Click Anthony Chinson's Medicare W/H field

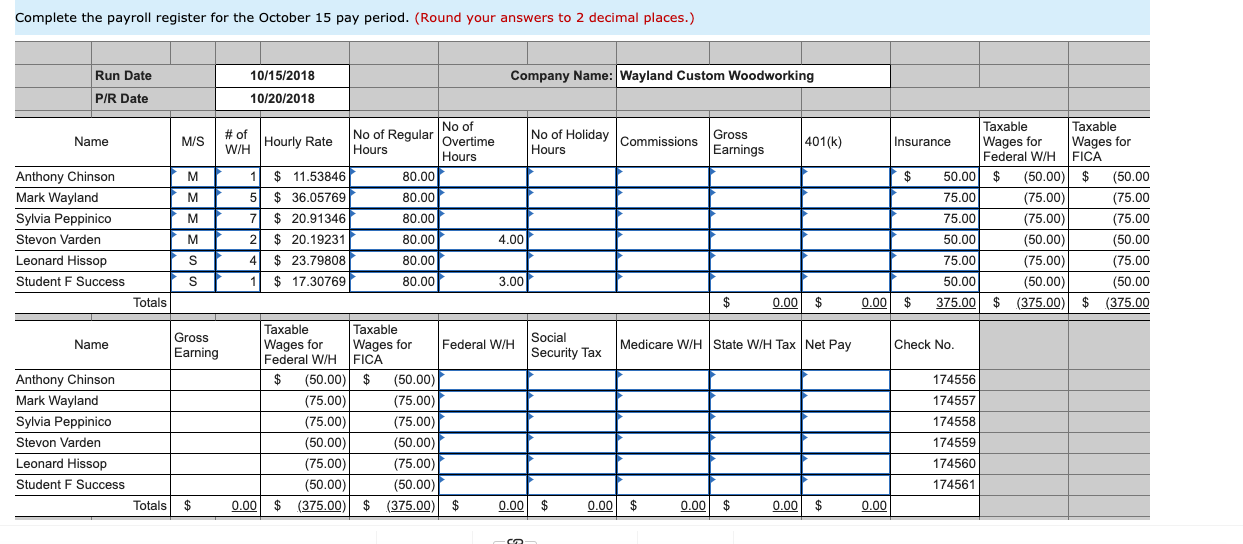(663, 380)
